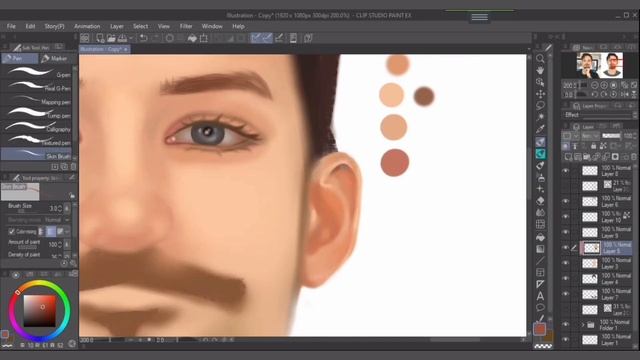Select the Eyedropper tool
The image size is (640, 360).
(540, 129)
